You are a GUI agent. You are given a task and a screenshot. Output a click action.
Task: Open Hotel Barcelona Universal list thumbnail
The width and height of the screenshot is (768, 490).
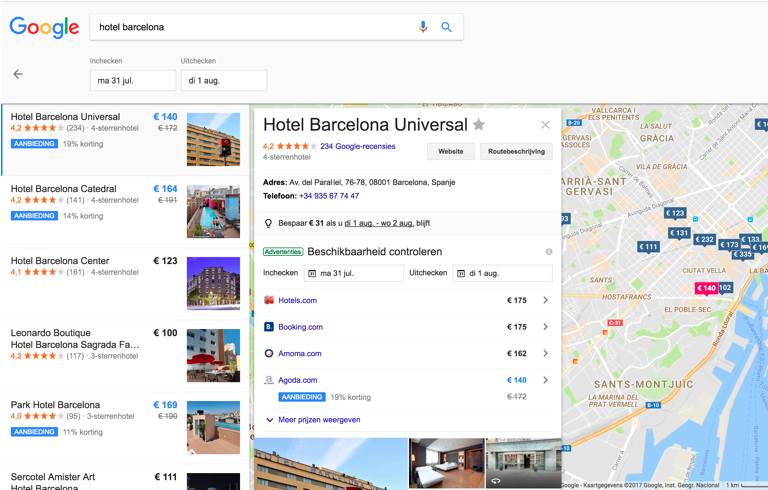[x=214, y=140]
